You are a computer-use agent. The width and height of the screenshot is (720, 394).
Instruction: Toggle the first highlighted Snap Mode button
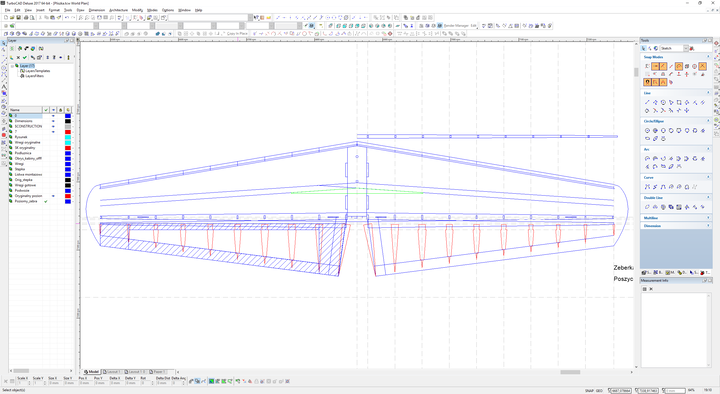655,67
